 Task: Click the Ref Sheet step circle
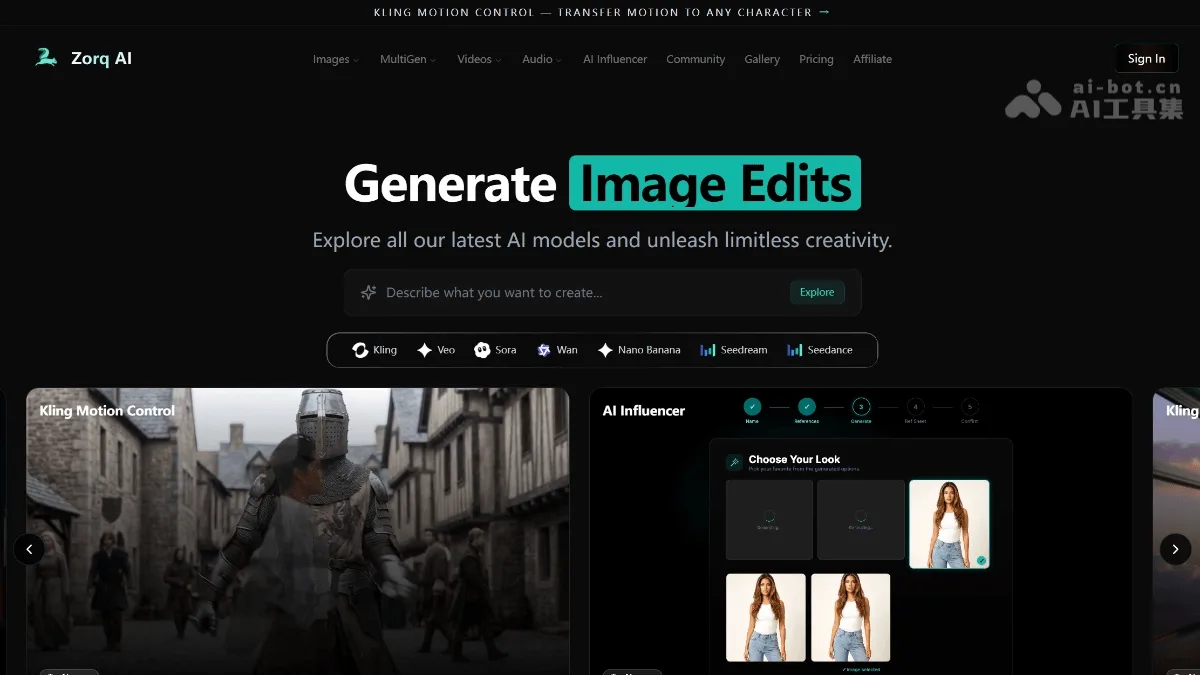(915, 407)
